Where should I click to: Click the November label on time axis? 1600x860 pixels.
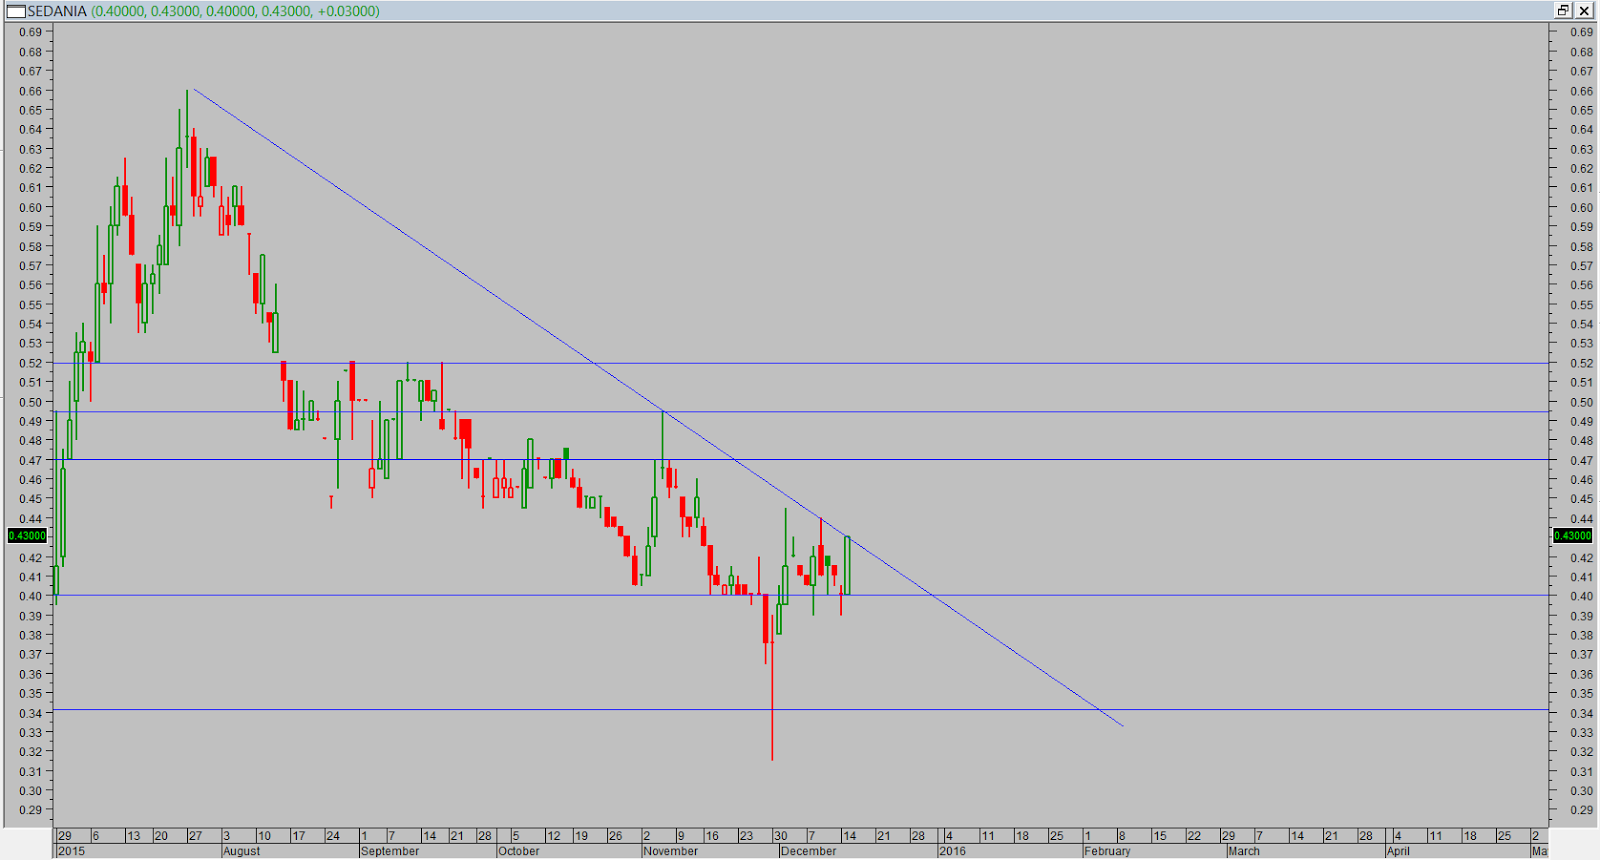(x=670, y=851)
